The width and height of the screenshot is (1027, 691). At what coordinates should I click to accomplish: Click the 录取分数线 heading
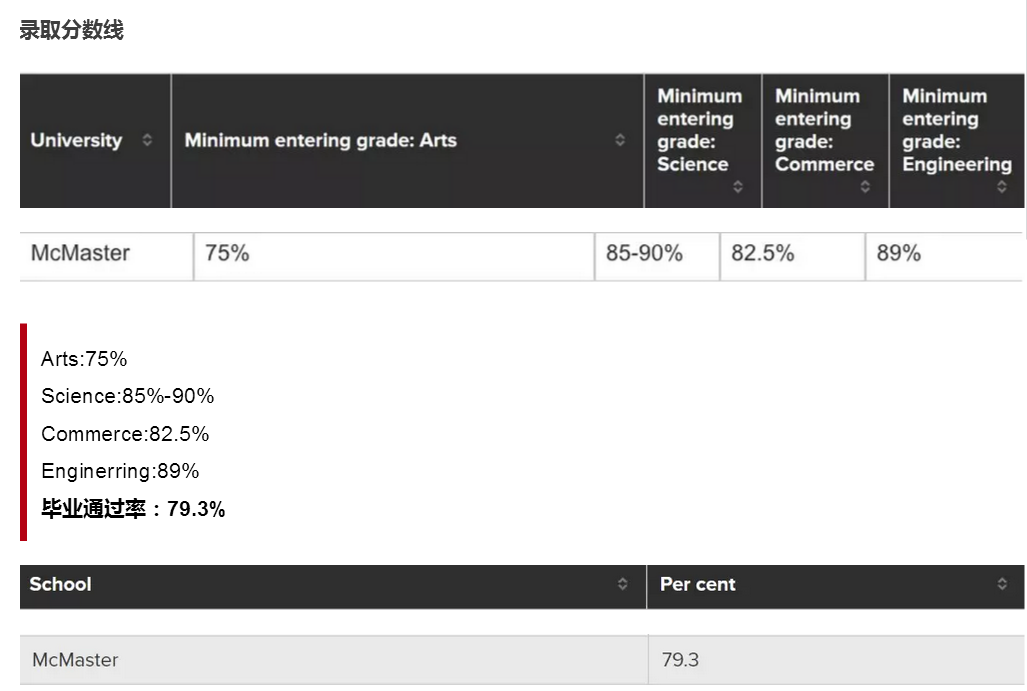point(71,30)
